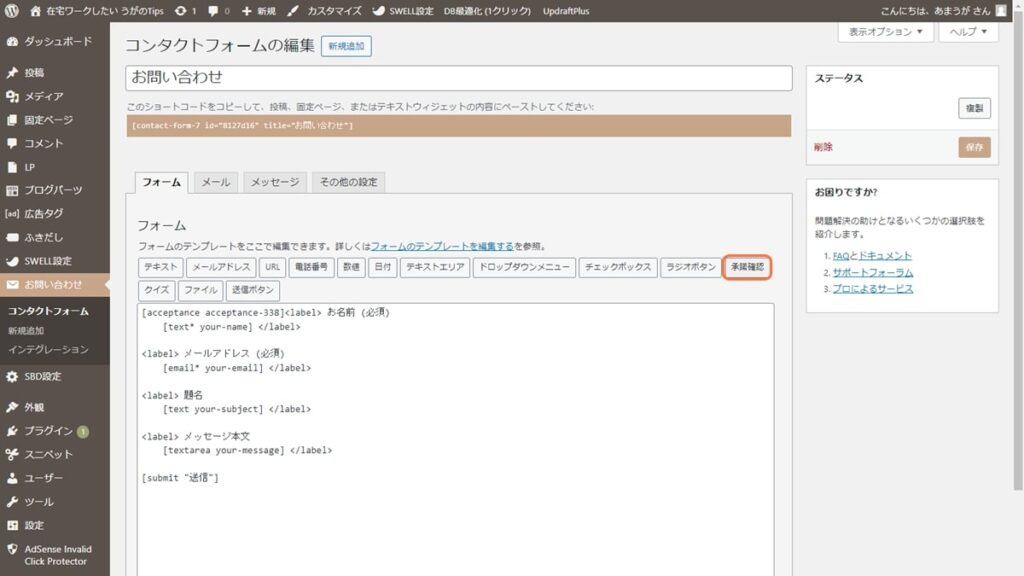Go to プラグイン in the sidebar
The width and height of the screenshot is (1024, 576).
[x=48, y=431]
